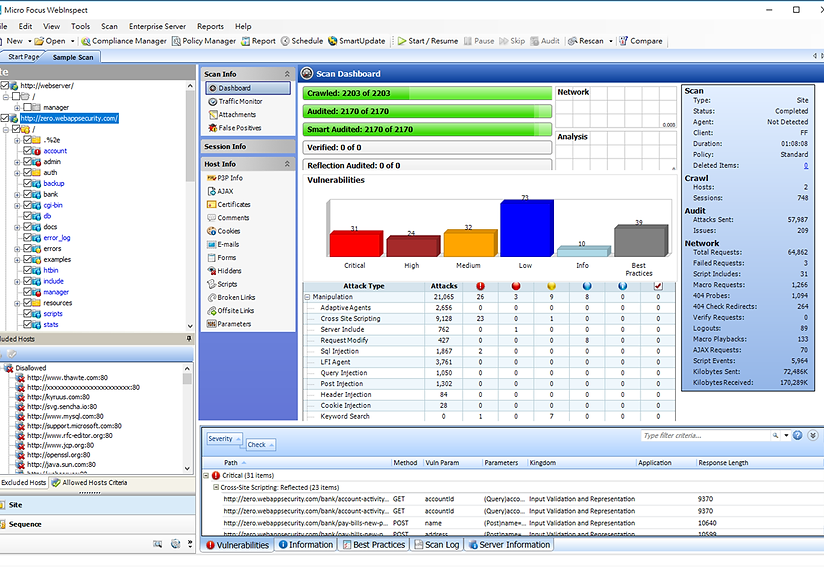This screenshot has width=824, height=567.
Task: Click the Deleted Items count link
Action: click(x=806, y=166)
